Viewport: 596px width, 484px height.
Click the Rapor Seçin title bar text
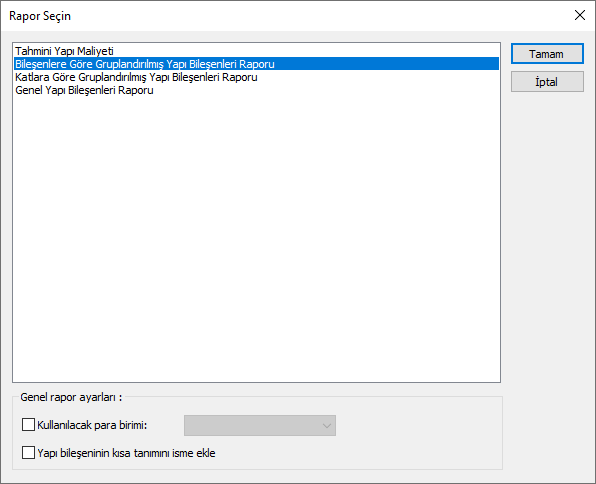click(40, 16)
